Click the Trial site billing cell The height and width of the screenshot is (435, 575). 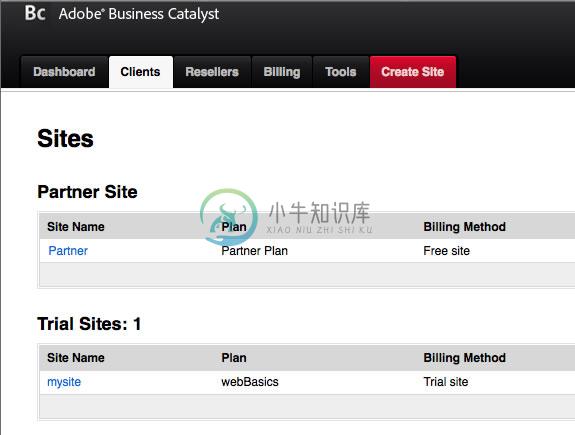click(446, 382)
